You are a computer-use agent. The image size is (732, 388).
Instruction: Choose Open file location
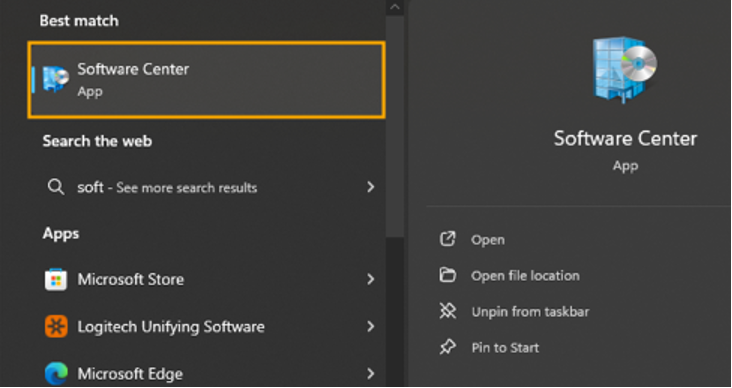point(525,276)
